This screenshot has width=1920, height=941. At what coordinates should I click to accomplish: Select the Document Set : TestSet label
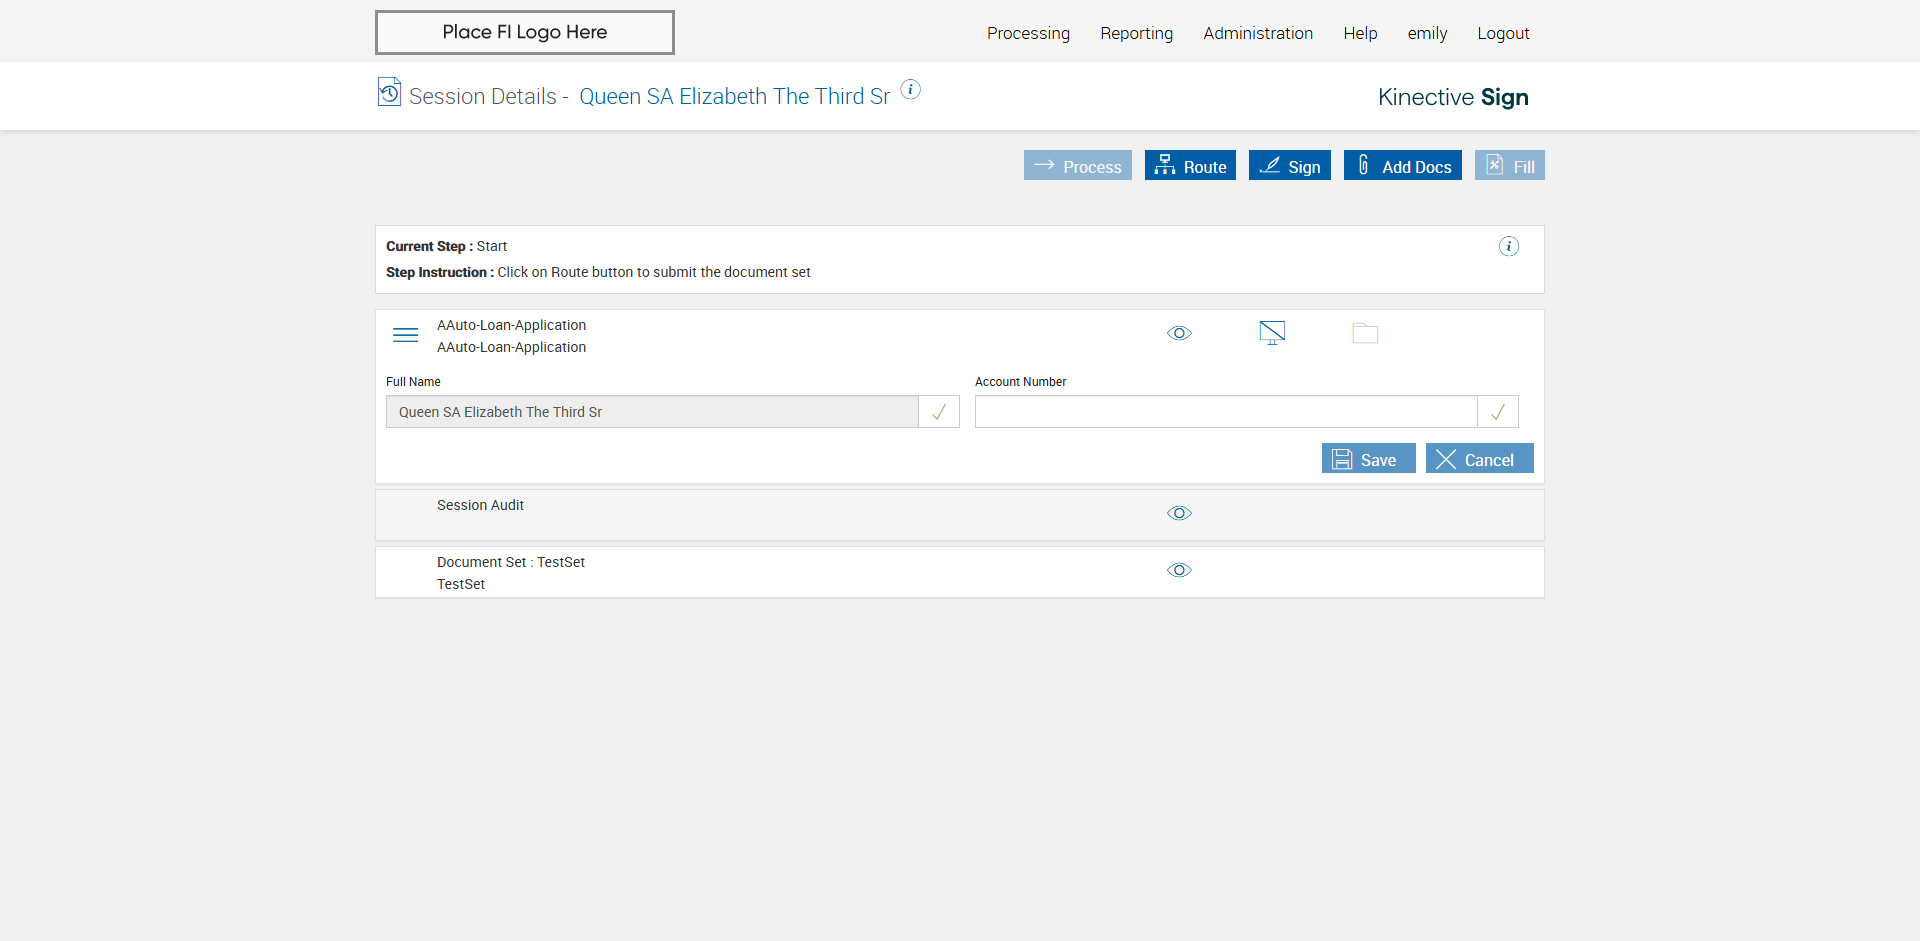click(511, 562)
